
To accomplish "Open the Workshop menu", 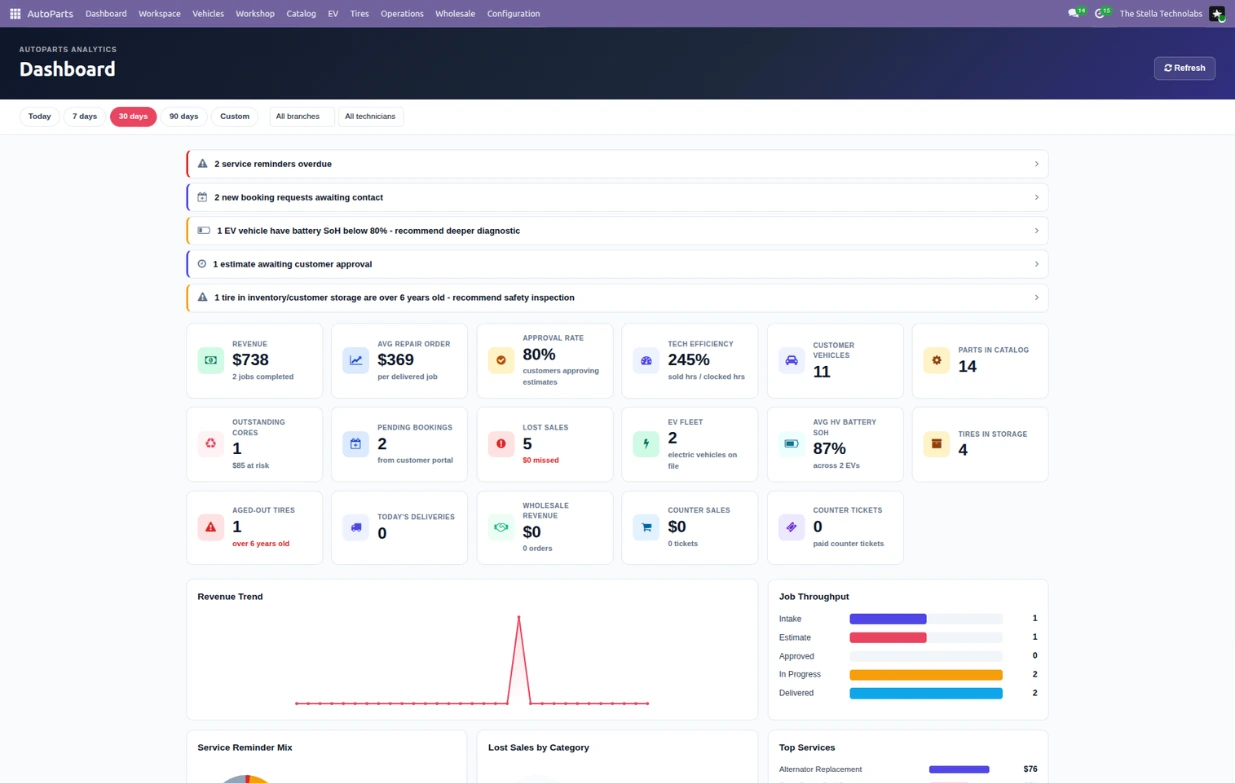I will pyautogui.click(x=255, y=14).
